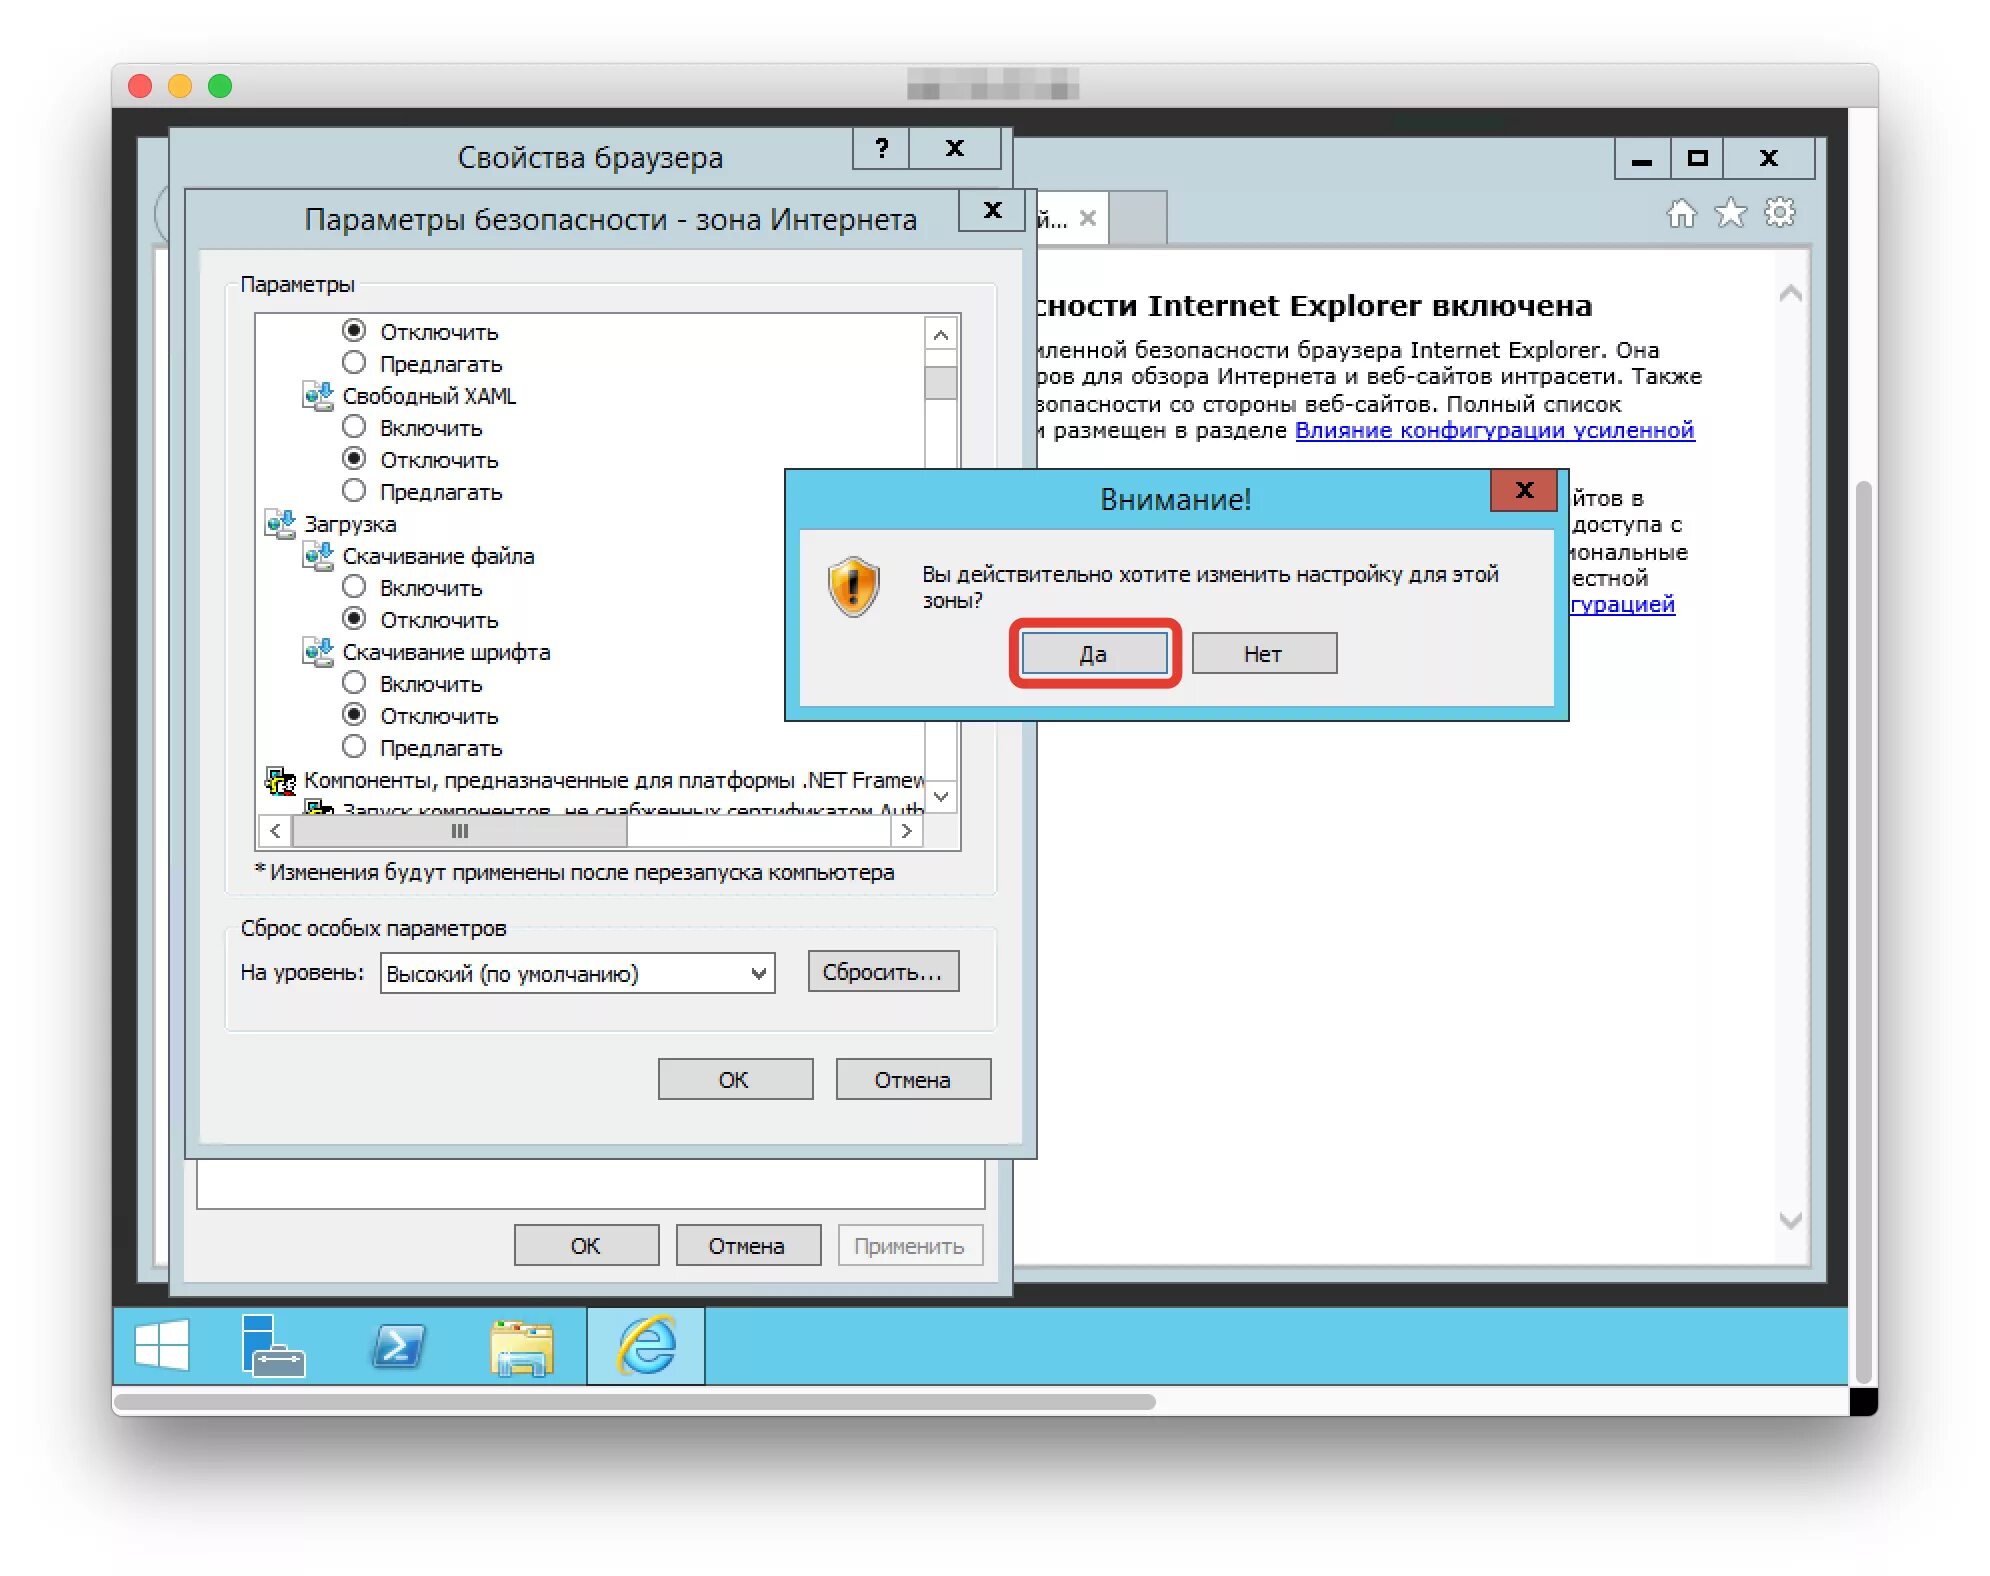The image size is (1990, 1576).
Task: Click OK in the Параметры безопасности dialog
Action: click(x=735, y=1079)
